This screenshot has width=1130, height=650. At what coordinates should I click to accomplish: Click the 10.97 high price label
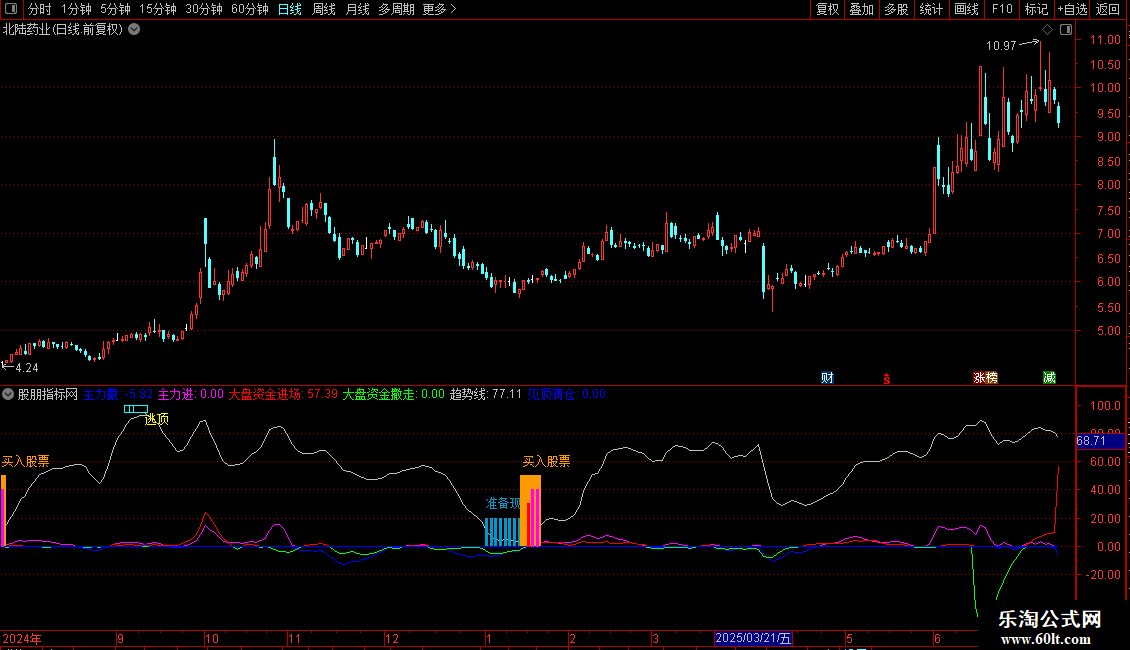pos(1001,45)
